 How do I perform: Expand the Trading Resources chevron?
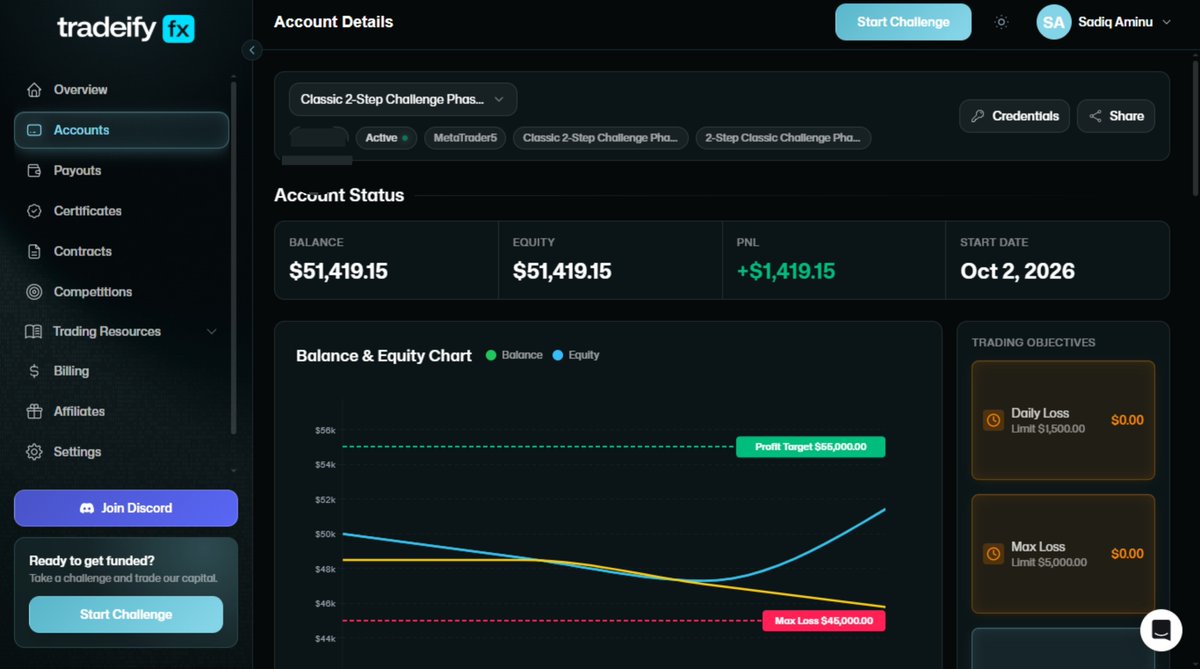pyautogui.click(x=211, y=331)
